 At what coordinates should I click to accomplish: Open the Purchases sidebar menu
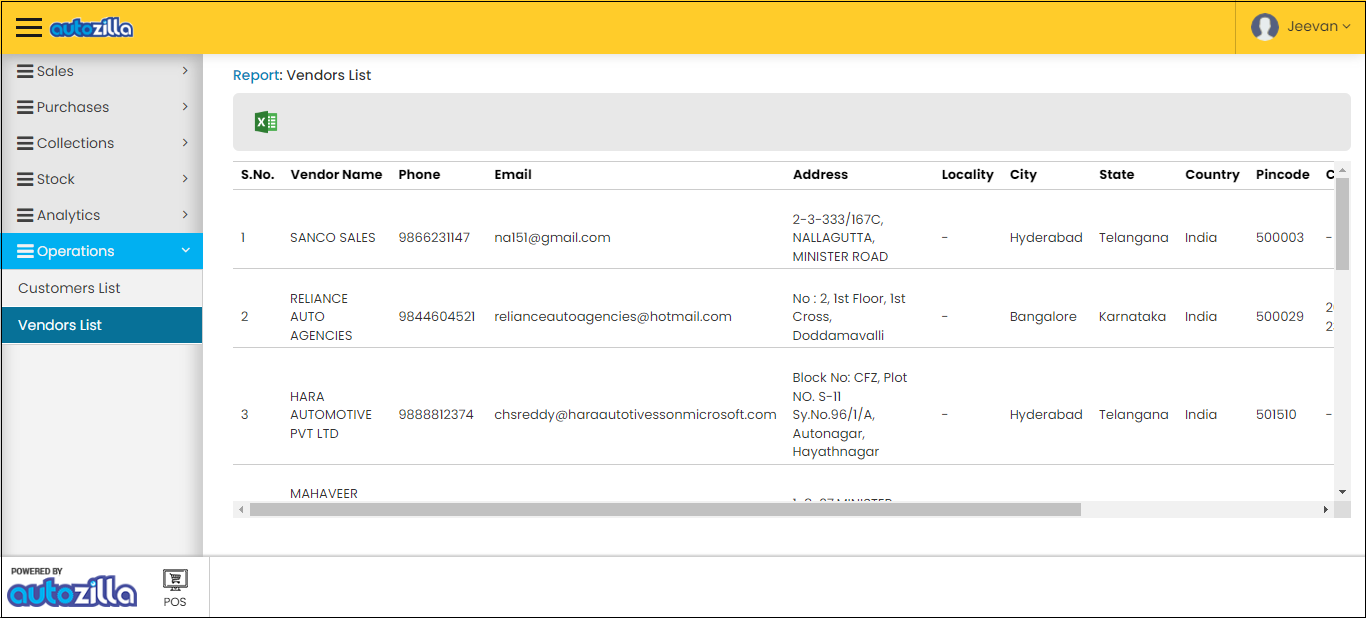[x=102, y=107]
